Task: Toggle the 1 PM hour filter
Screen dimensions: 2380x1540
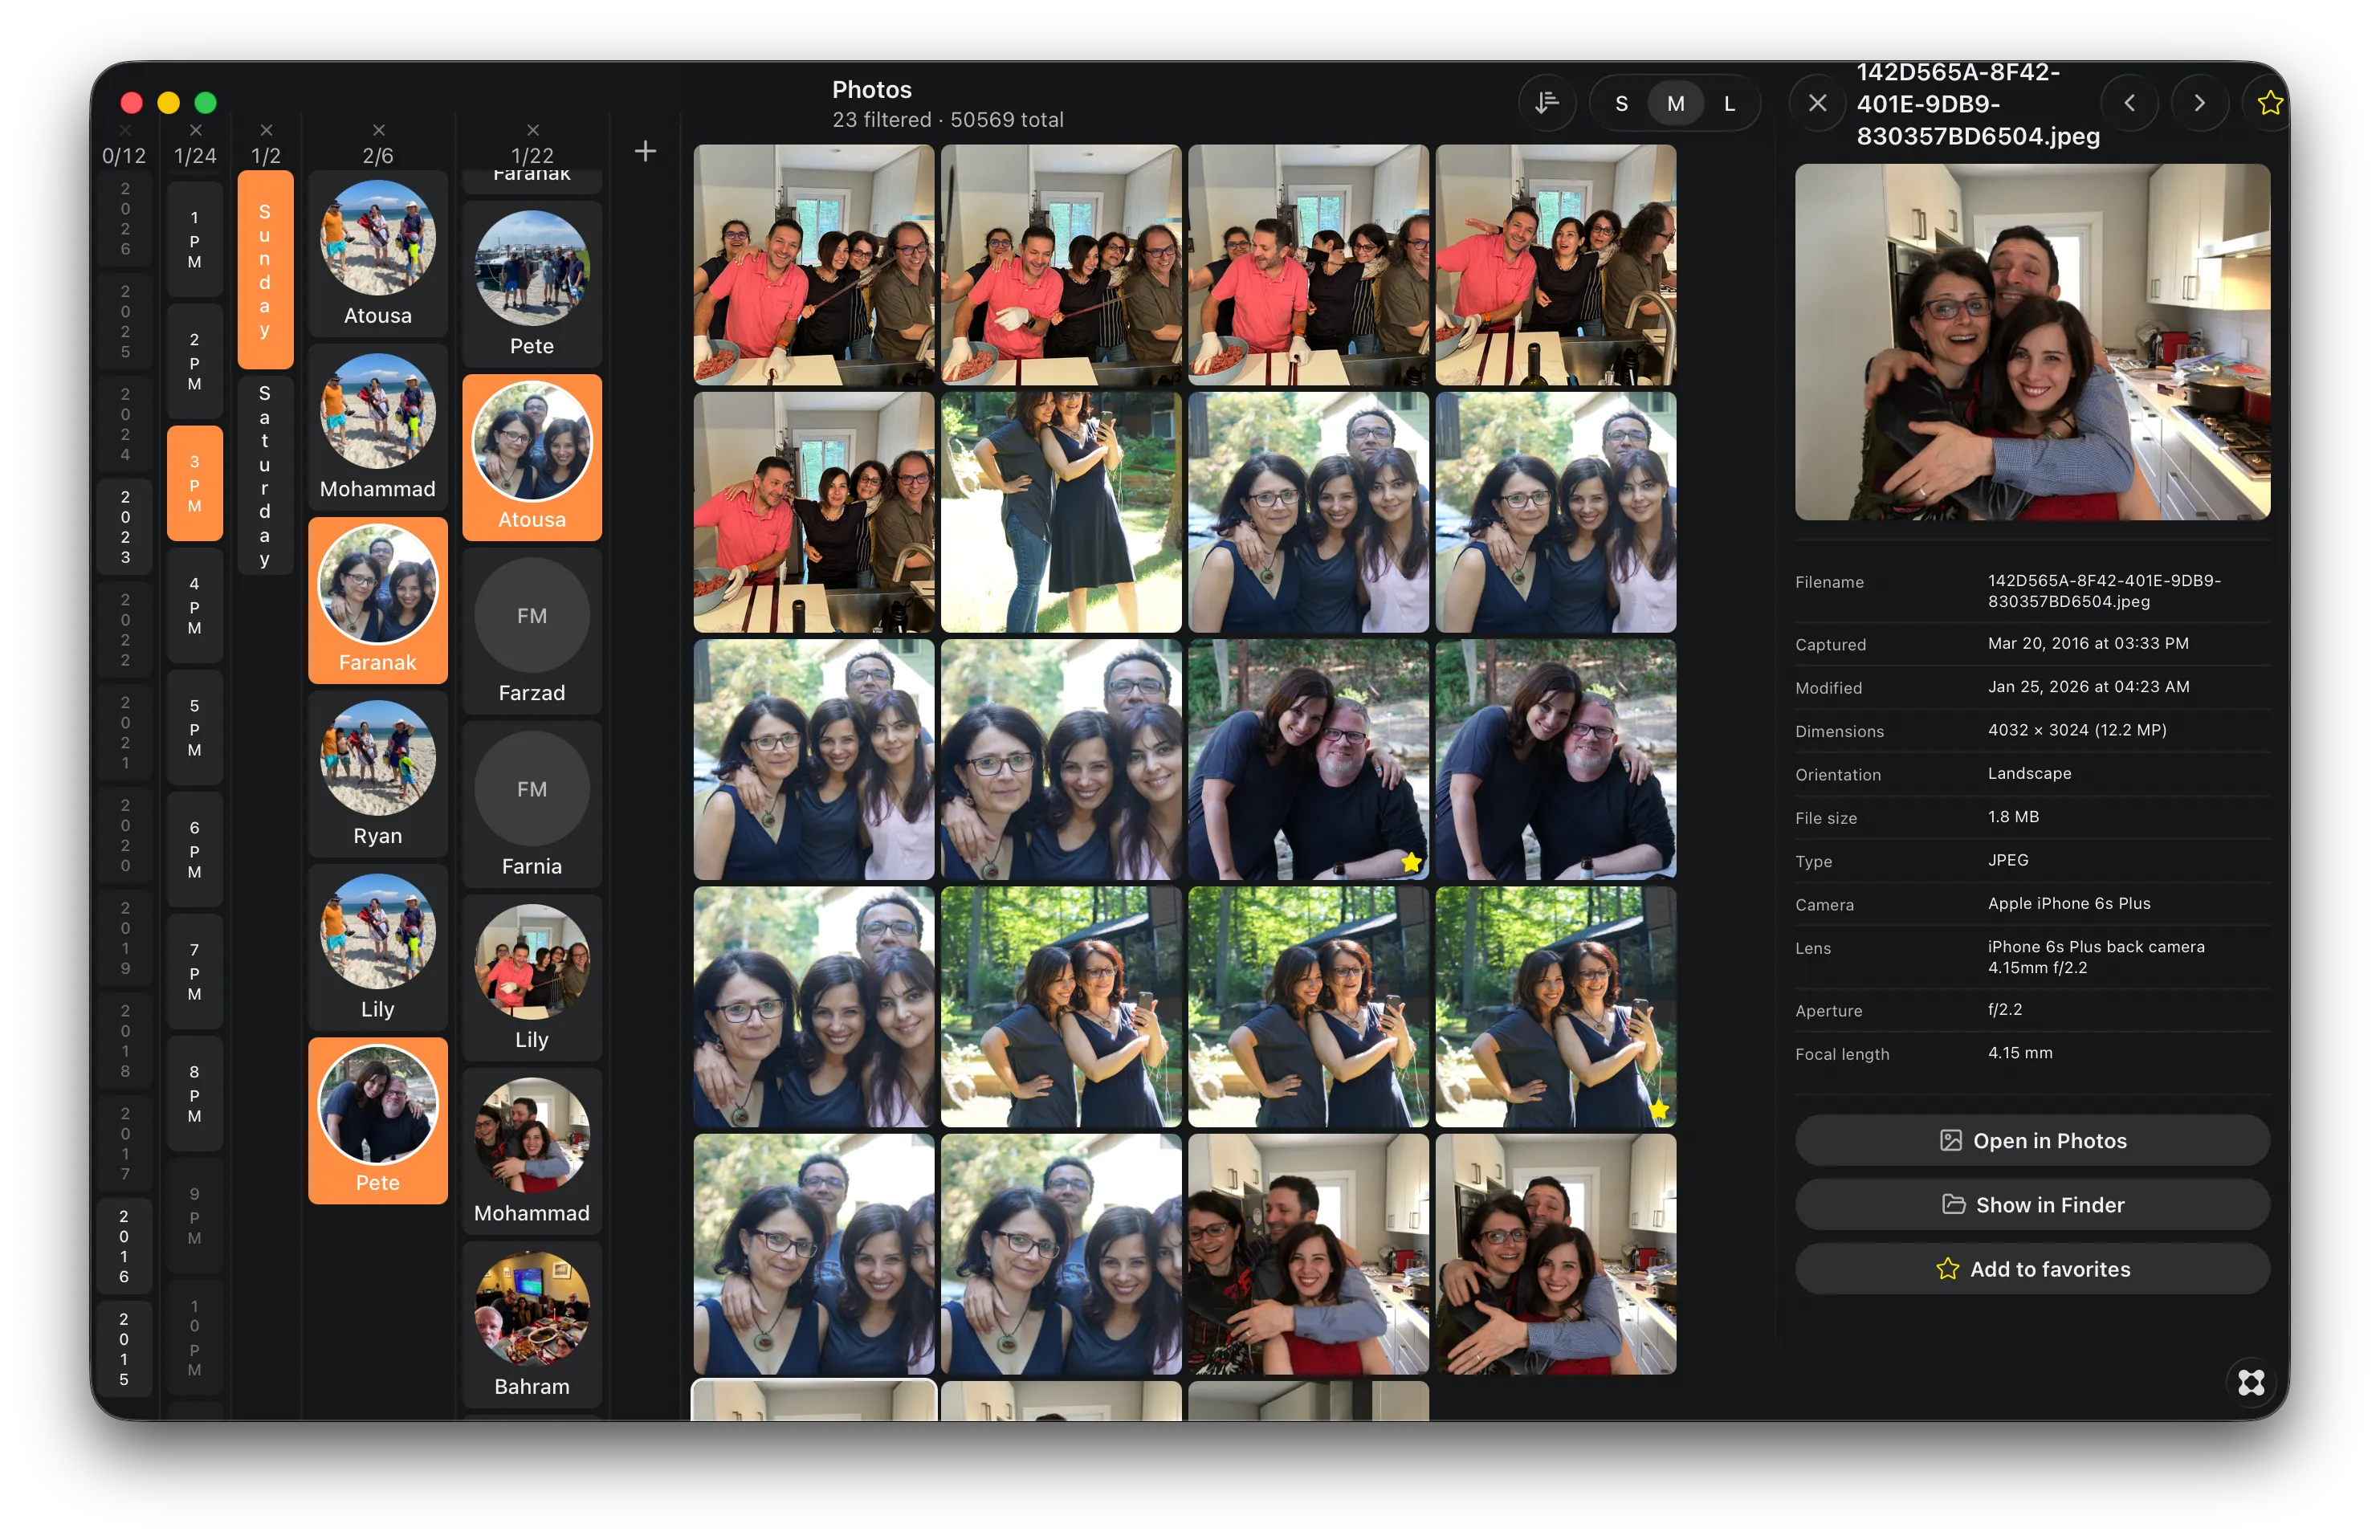Action: point(194,240)
